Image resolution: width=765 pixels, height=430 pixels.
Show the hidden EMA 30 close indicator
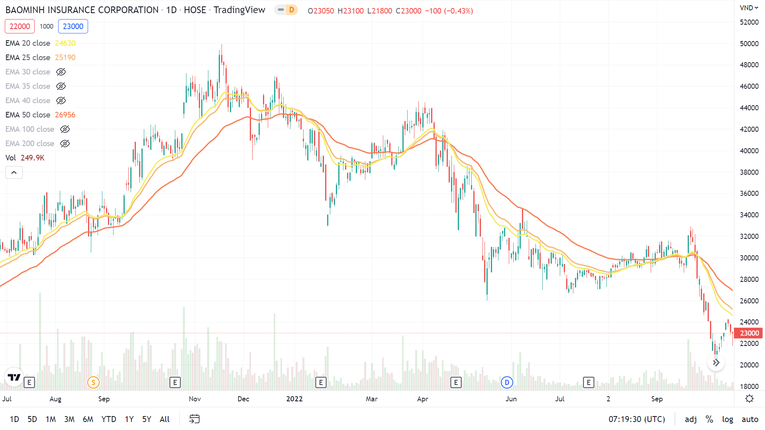coord(60,72)
